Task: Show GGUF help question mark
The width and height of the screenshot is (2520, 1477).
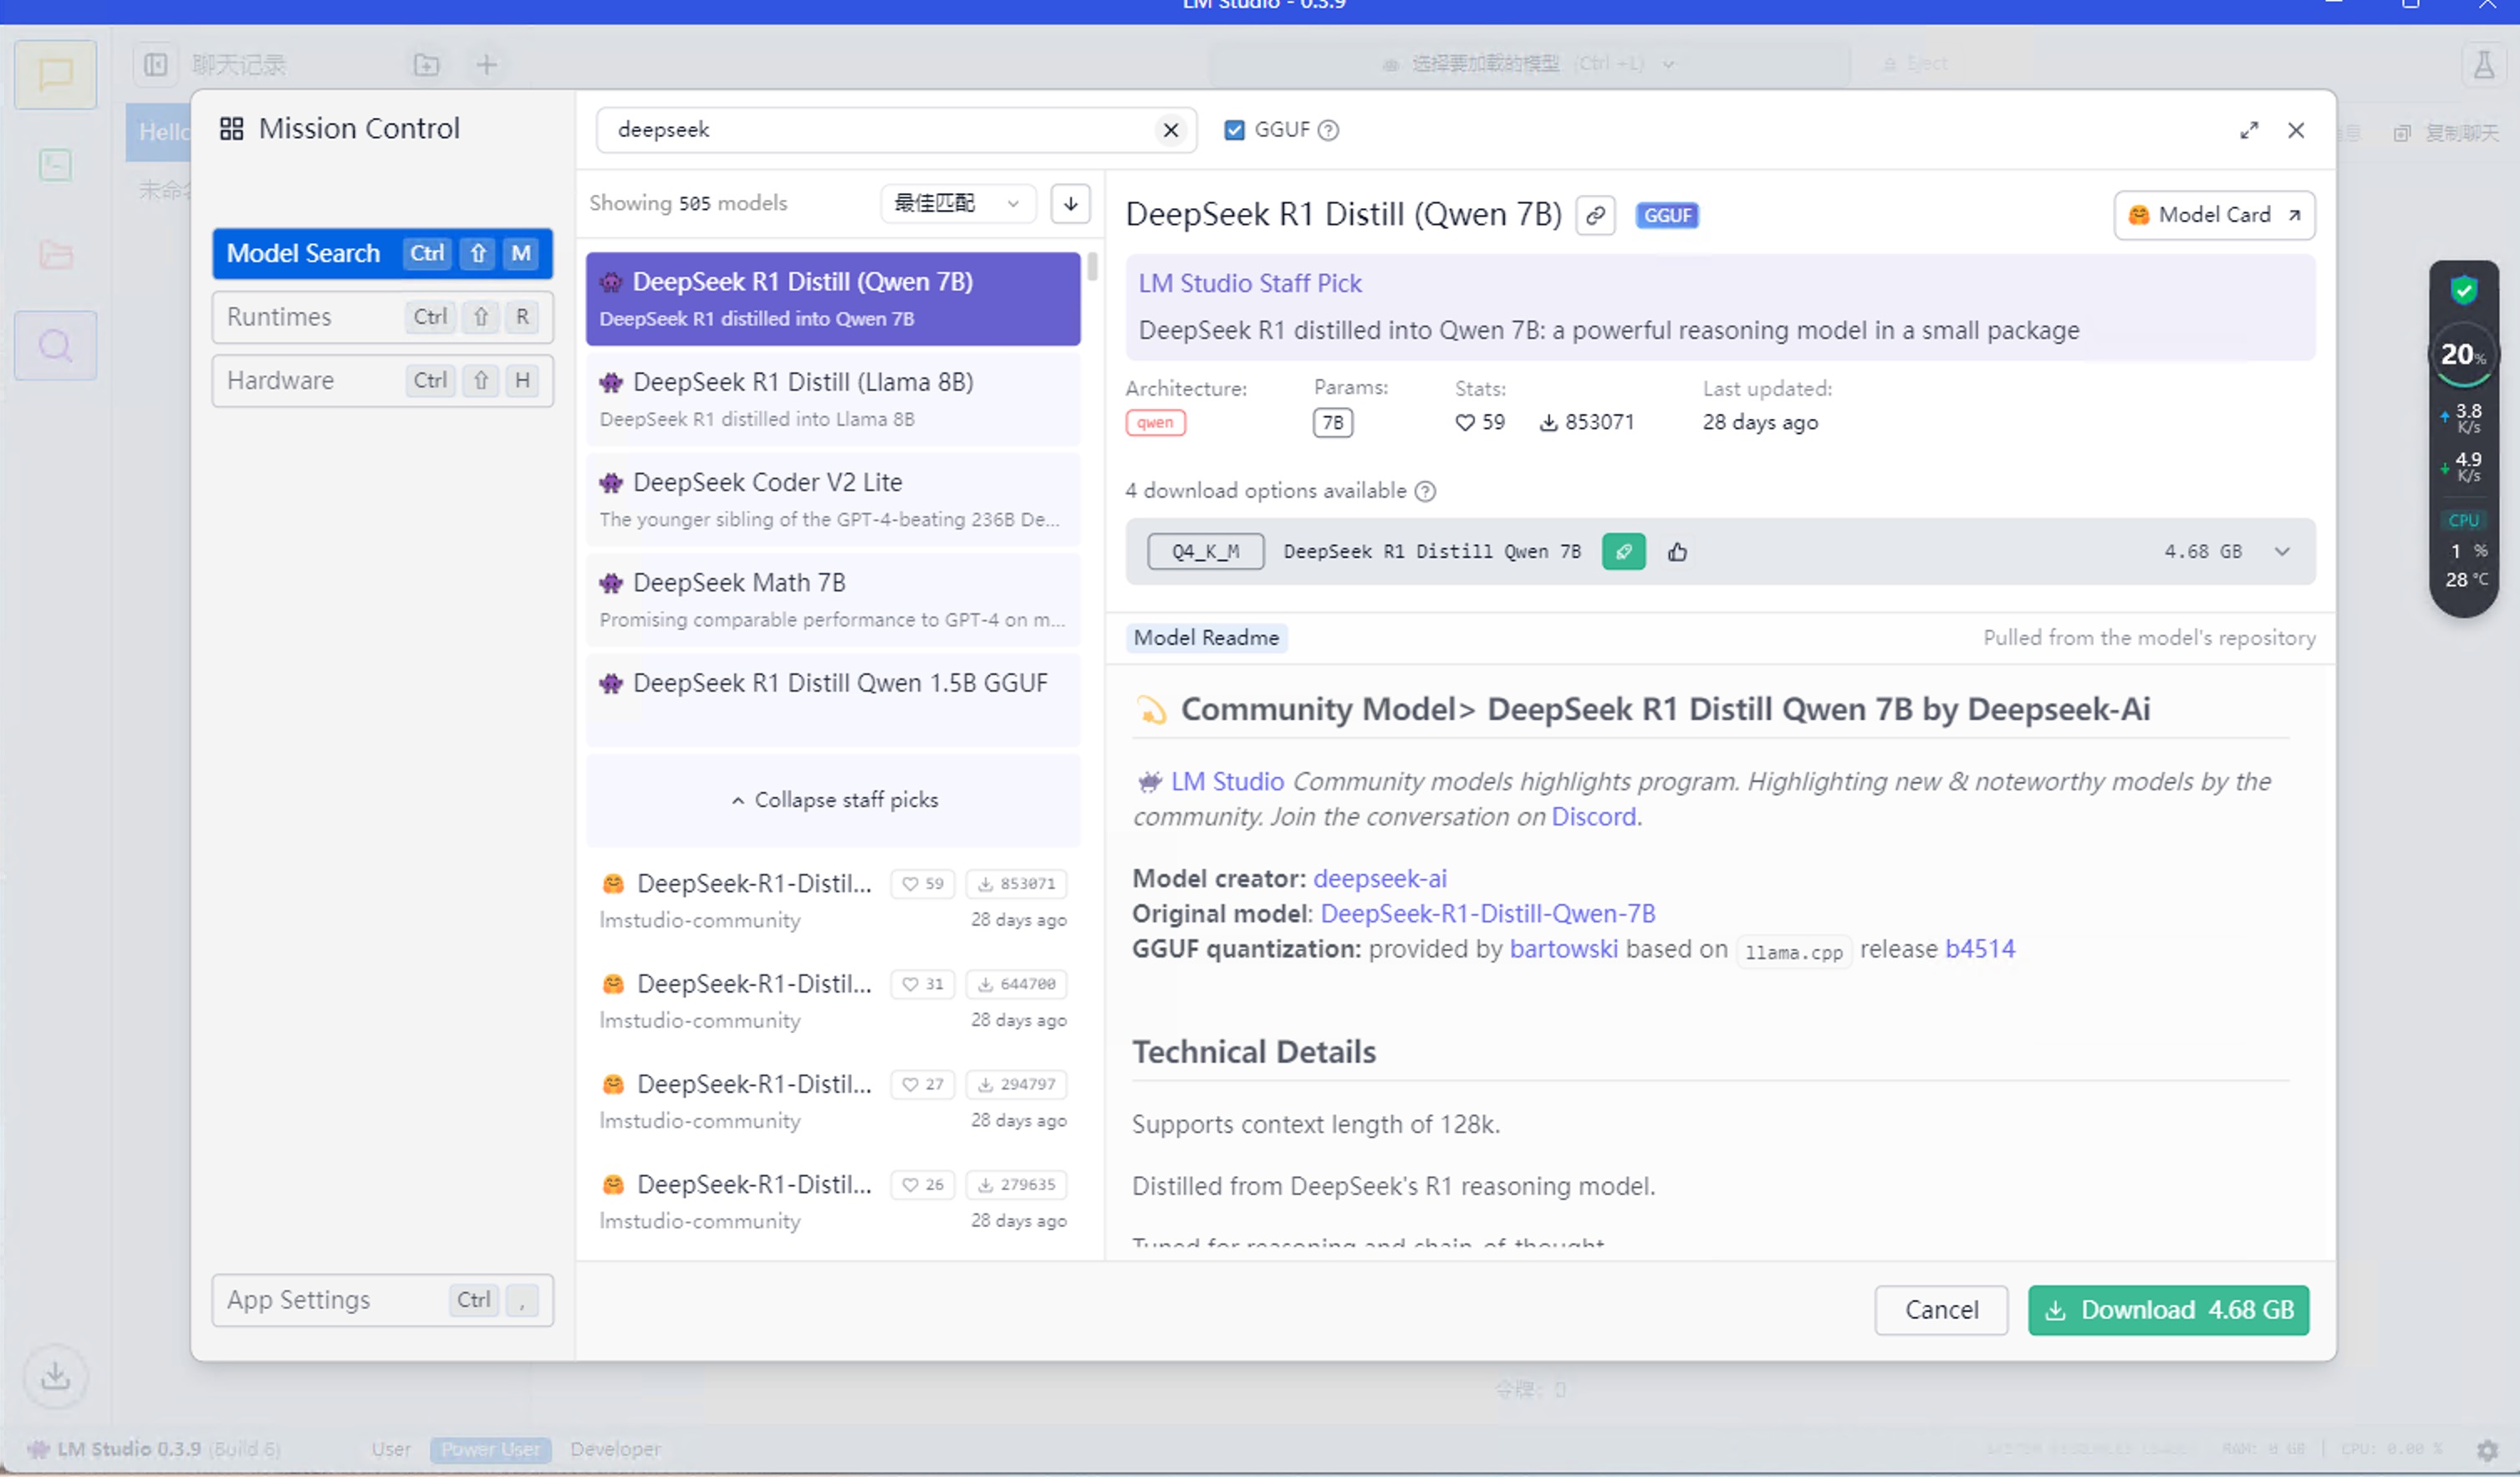Action: (1328, 130)
